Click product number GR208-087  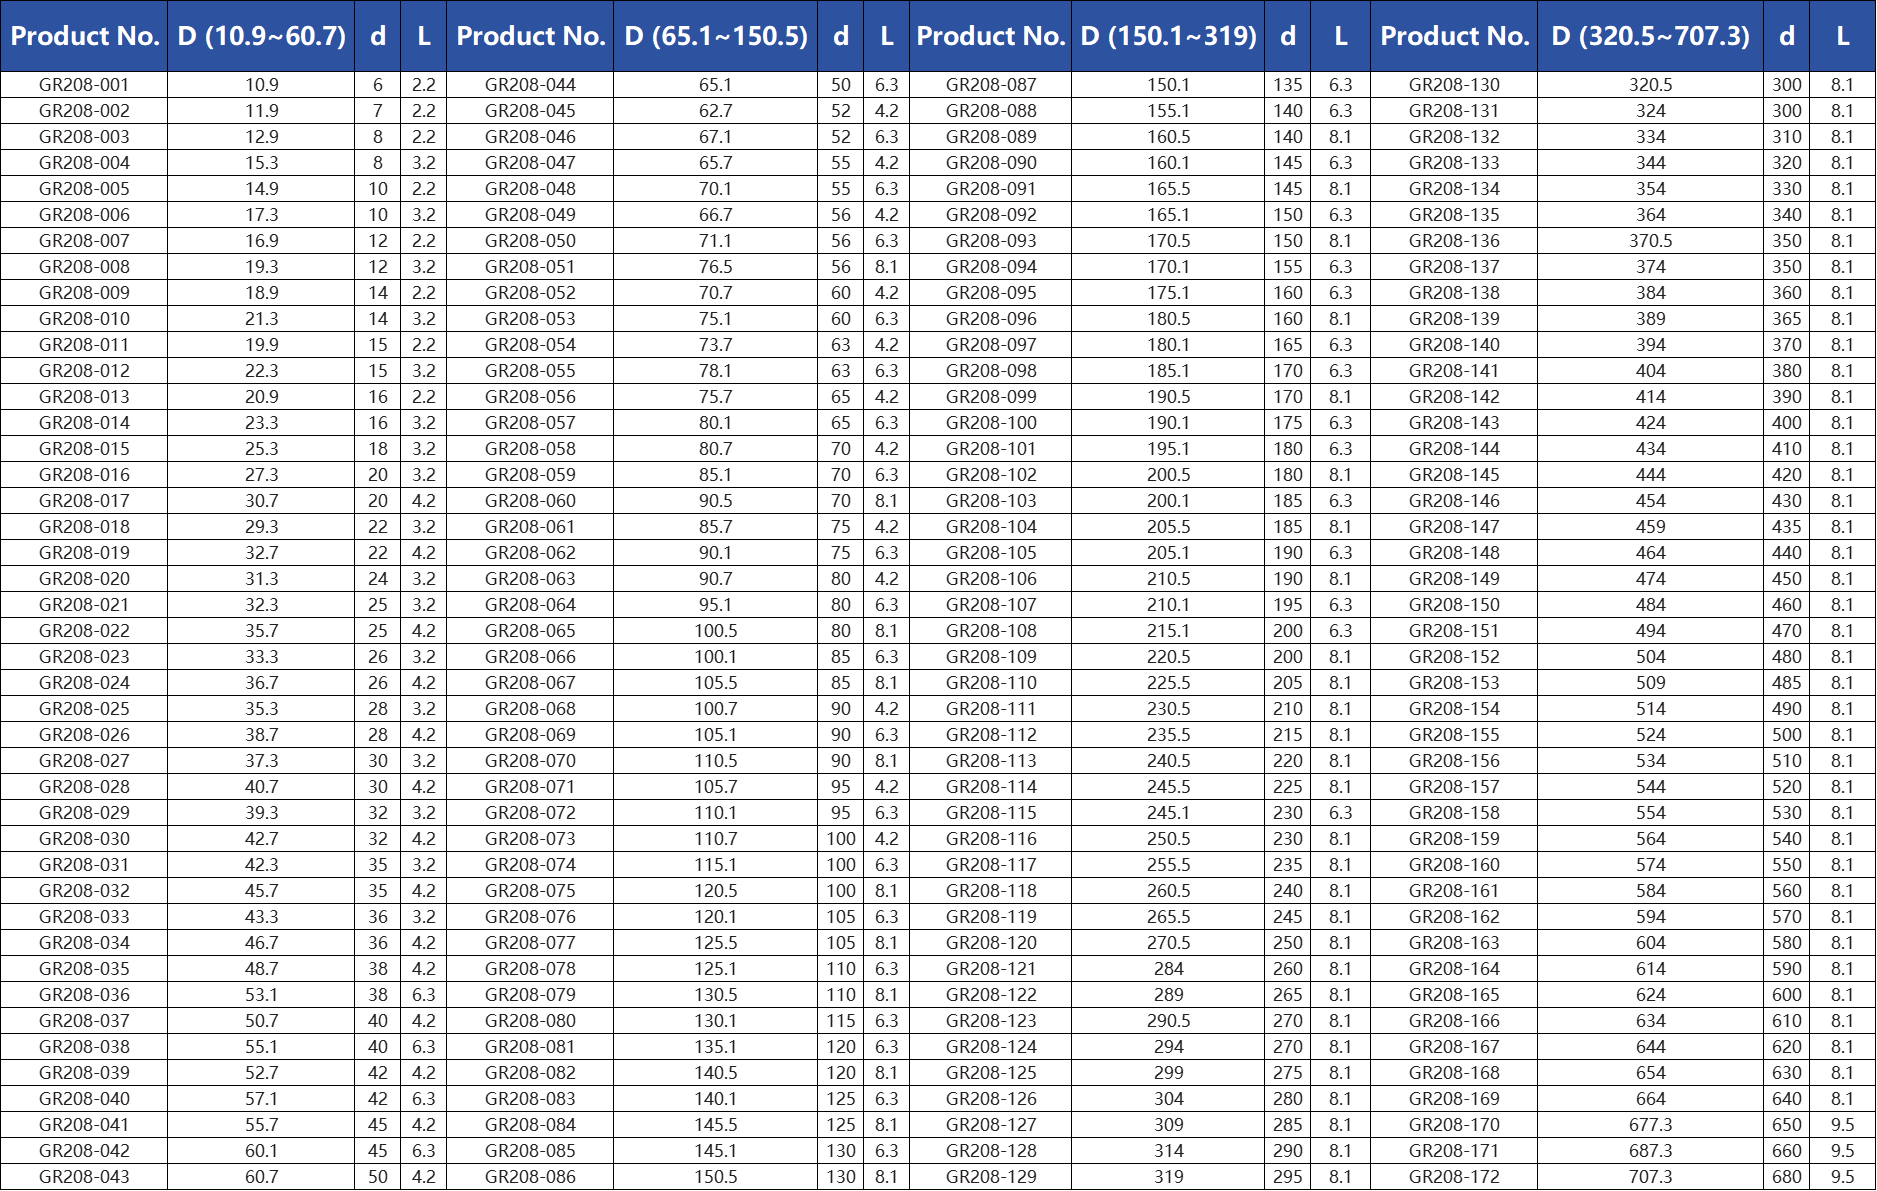(x=991, y=85)
